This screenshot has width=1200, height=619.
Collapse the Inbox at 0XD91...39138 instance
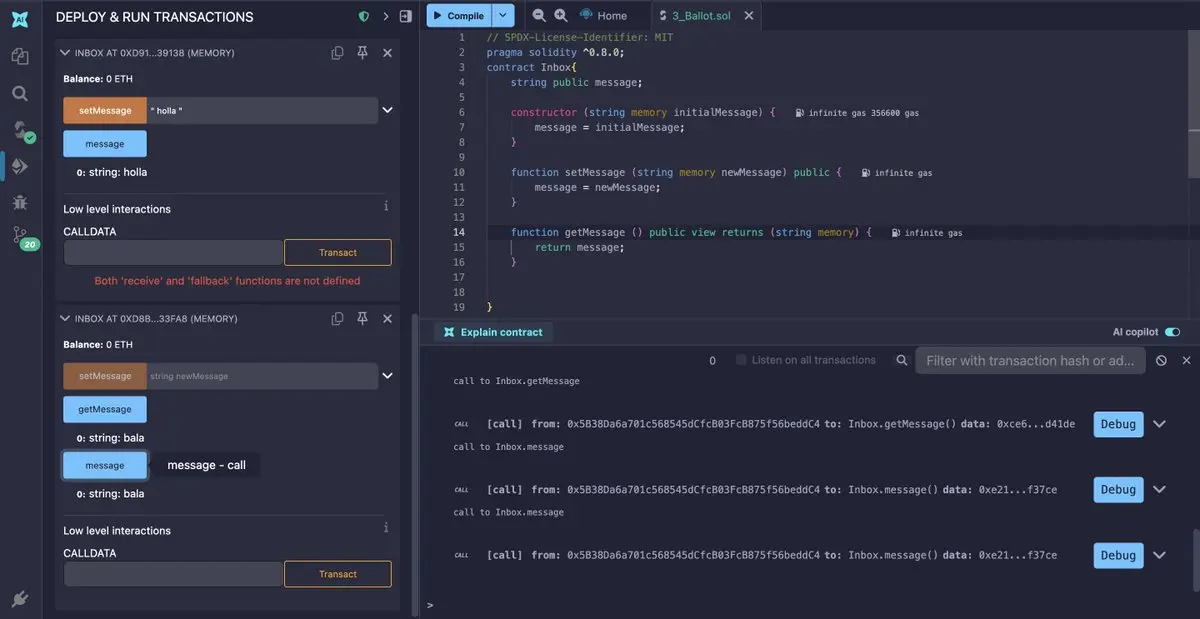pyautogui.click(x=66, y=53)
